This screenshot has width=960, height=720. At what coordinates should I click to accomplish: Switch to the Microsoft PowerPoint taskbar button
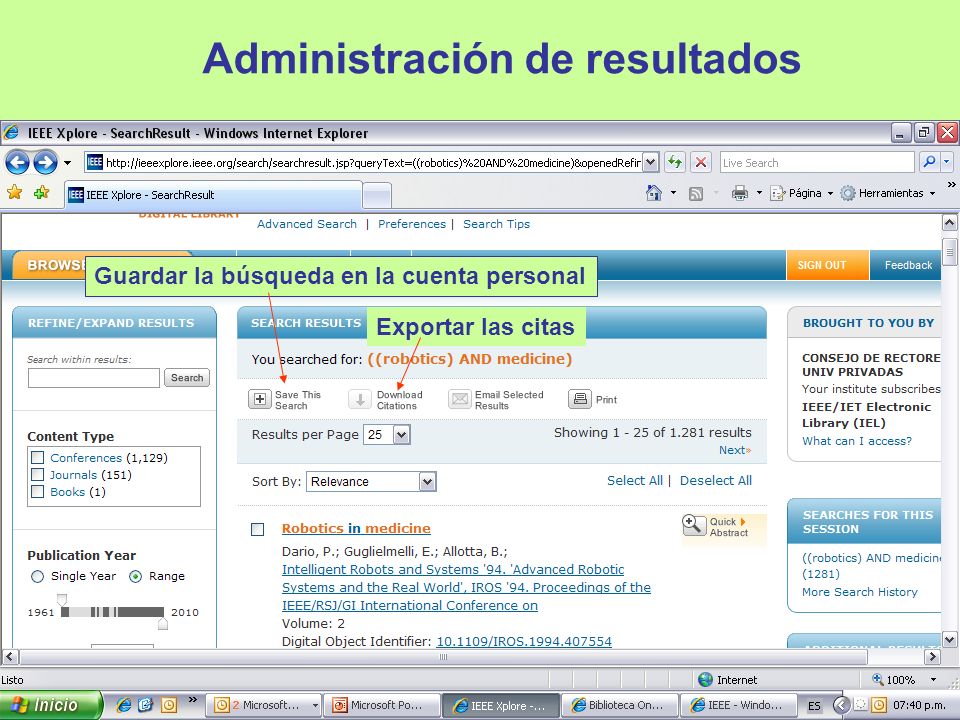pos(382,705)
